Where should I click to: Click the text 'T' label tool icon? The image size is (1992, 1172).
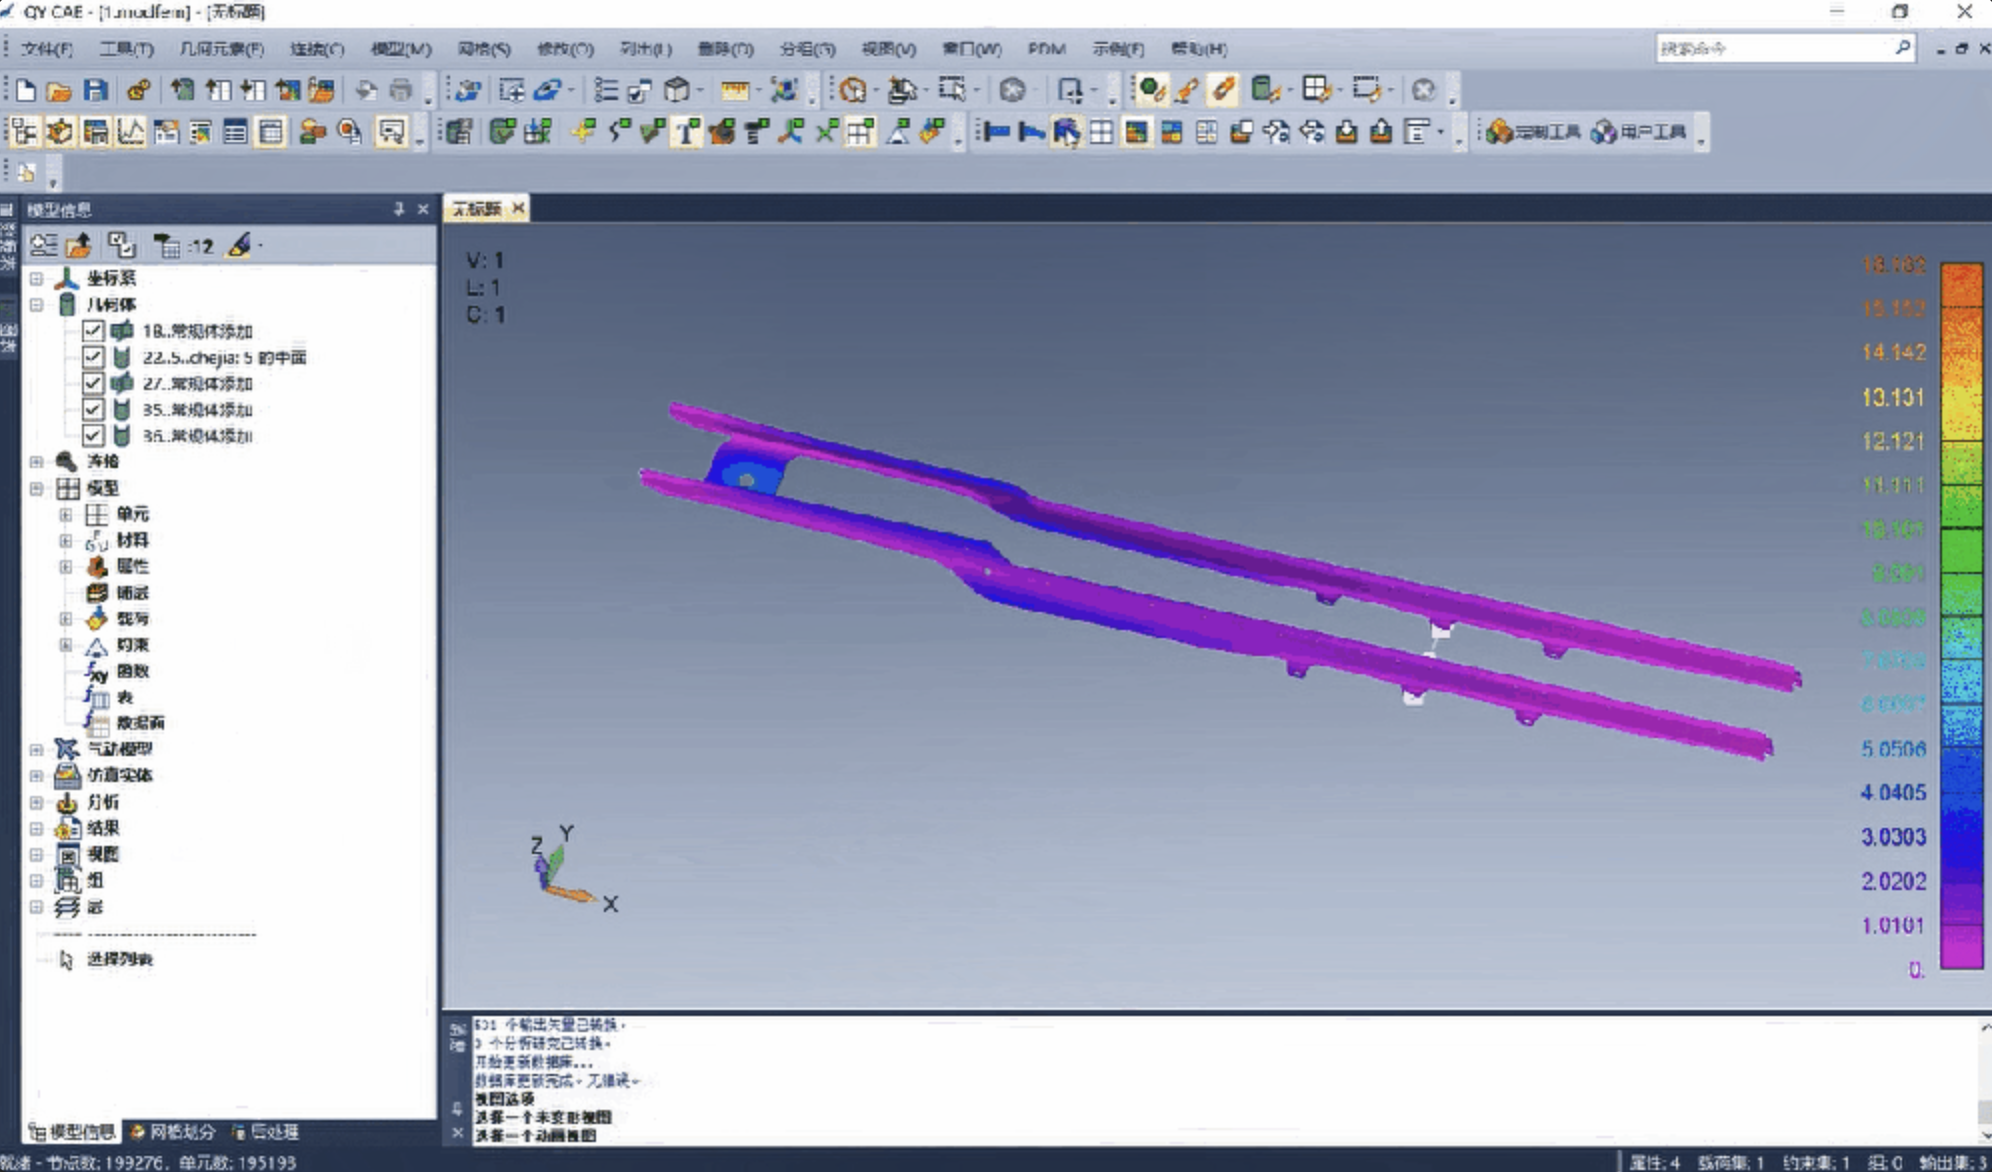687,132
